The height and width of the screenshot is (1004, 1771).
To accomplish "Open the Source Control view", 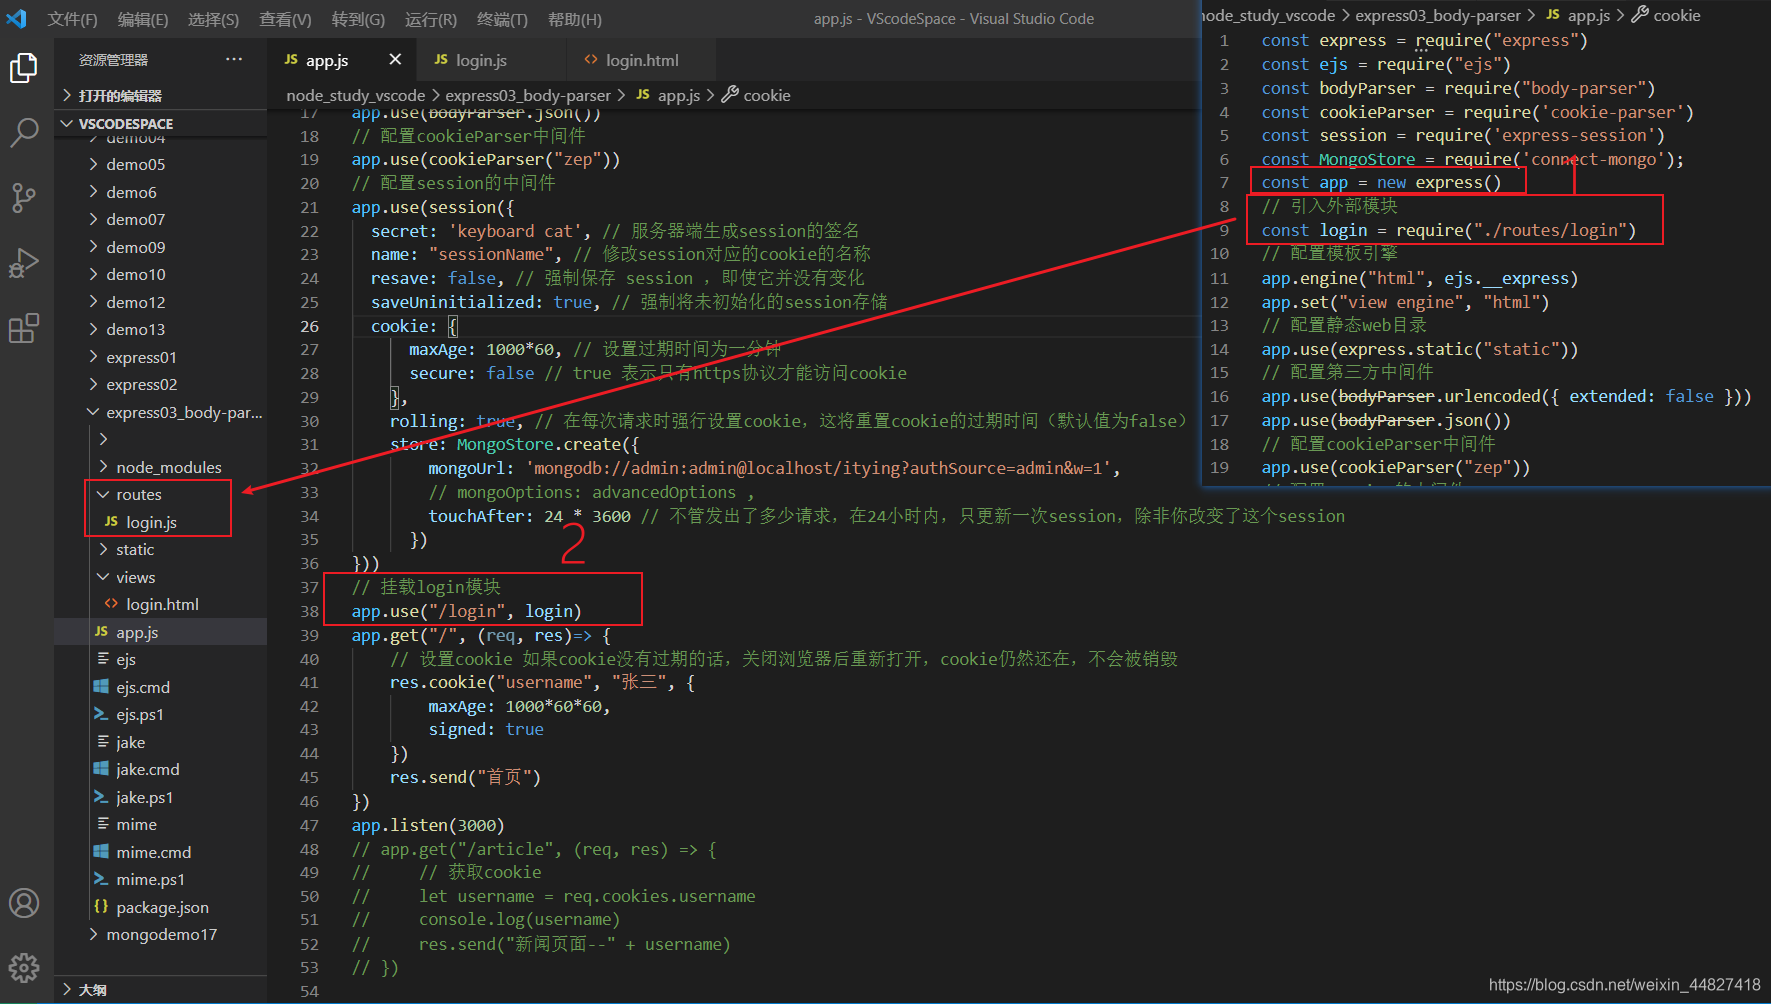I will [x=24, y=197].
